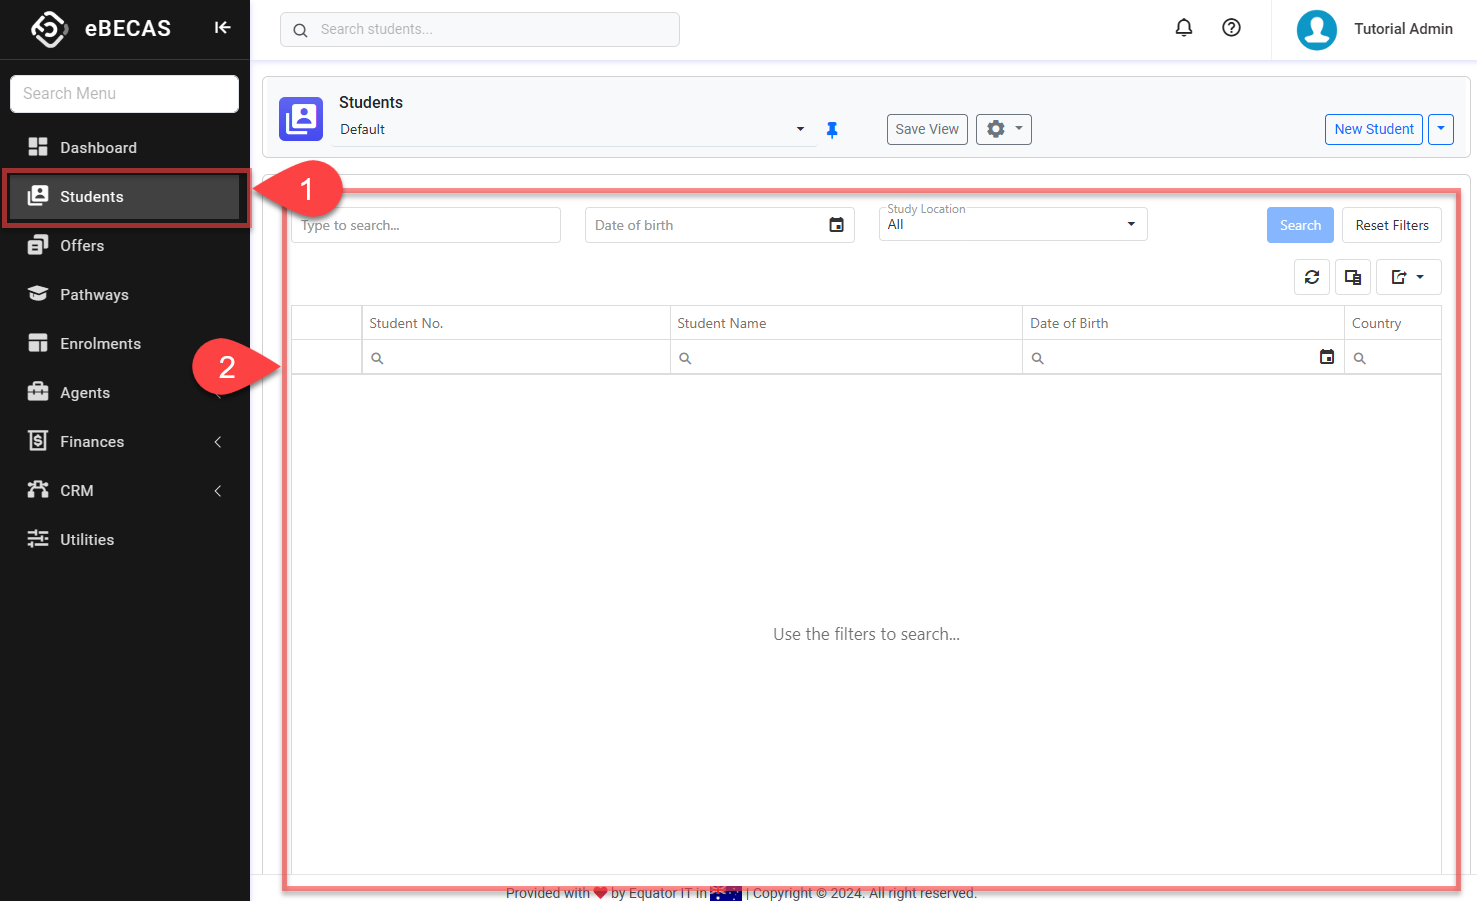Viewport: 1477px width, 901px height.
Task: Open the column chooser icon
Action: click(x=1352, y=277)
